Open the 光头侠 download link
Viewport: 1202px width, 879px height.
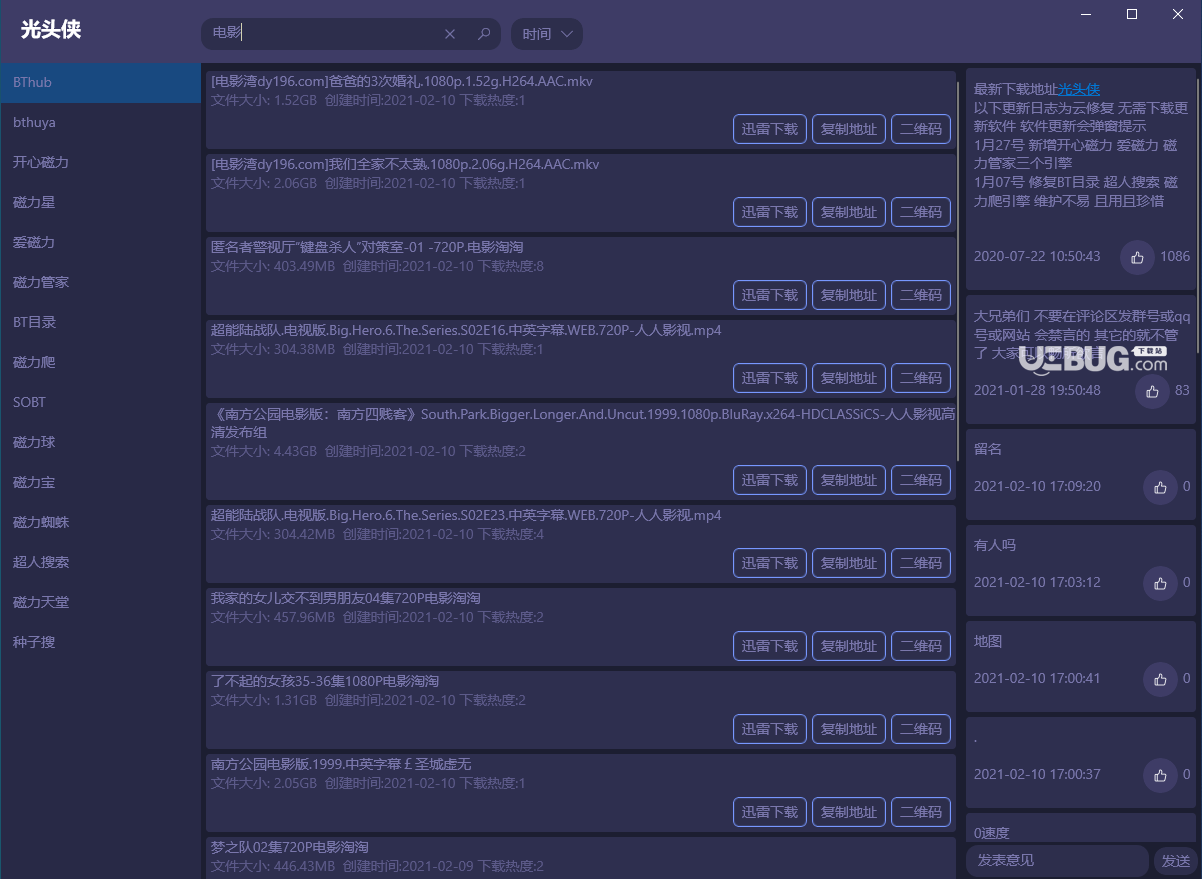click(x=1079, y=89)
